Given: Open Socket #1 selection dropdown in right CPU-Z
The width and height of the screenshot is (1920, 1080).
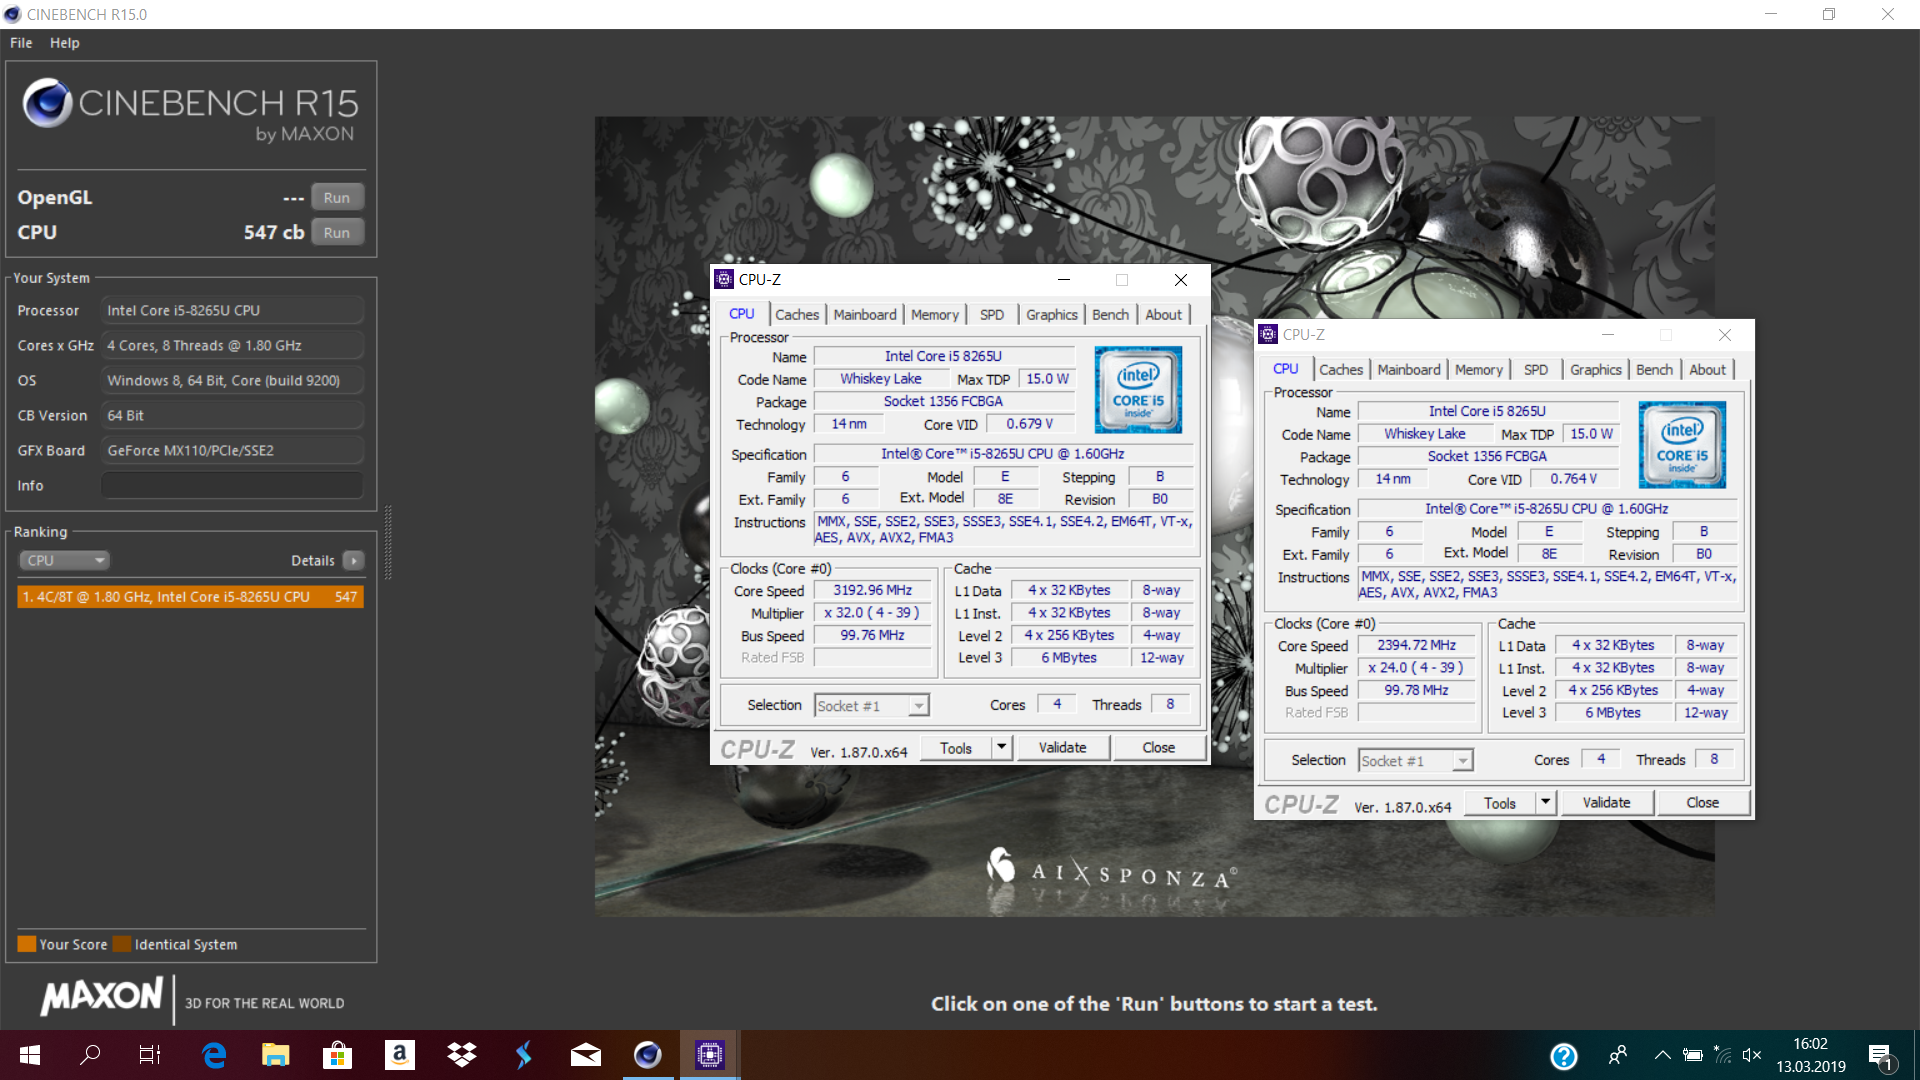Looking at the screenshot, I should pyautogui.click(x=1416, y=761).
